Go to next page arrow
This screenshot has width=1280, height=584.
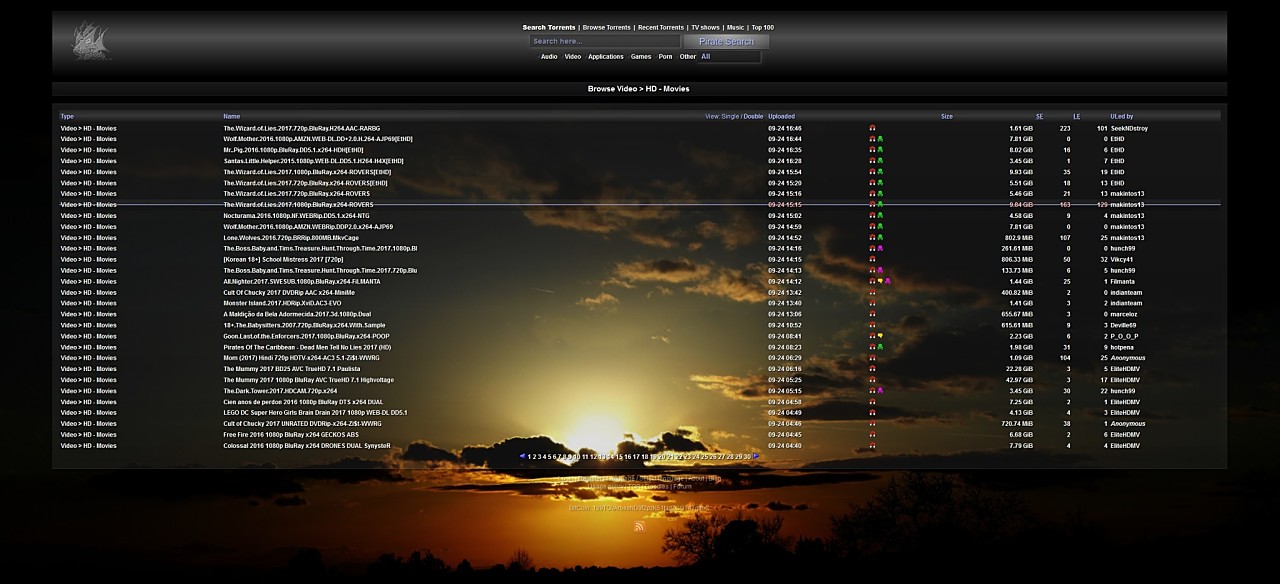point(756,456)
